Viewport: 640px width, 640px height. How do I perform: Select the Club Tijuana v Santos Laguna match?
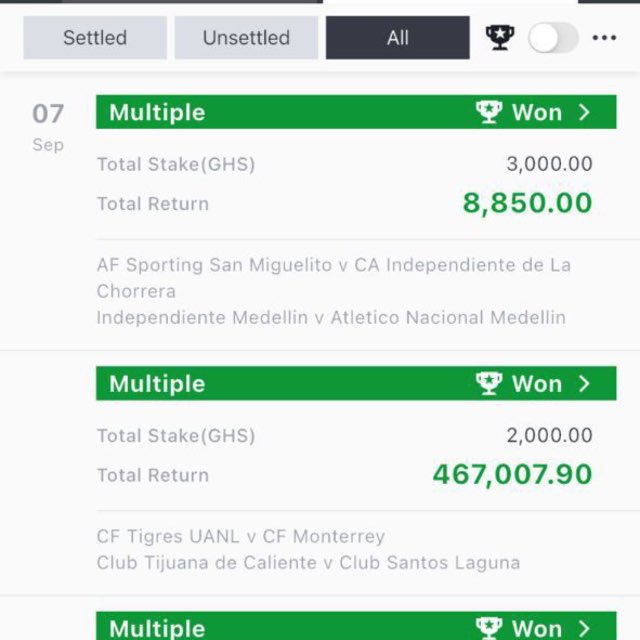[308, 562]
